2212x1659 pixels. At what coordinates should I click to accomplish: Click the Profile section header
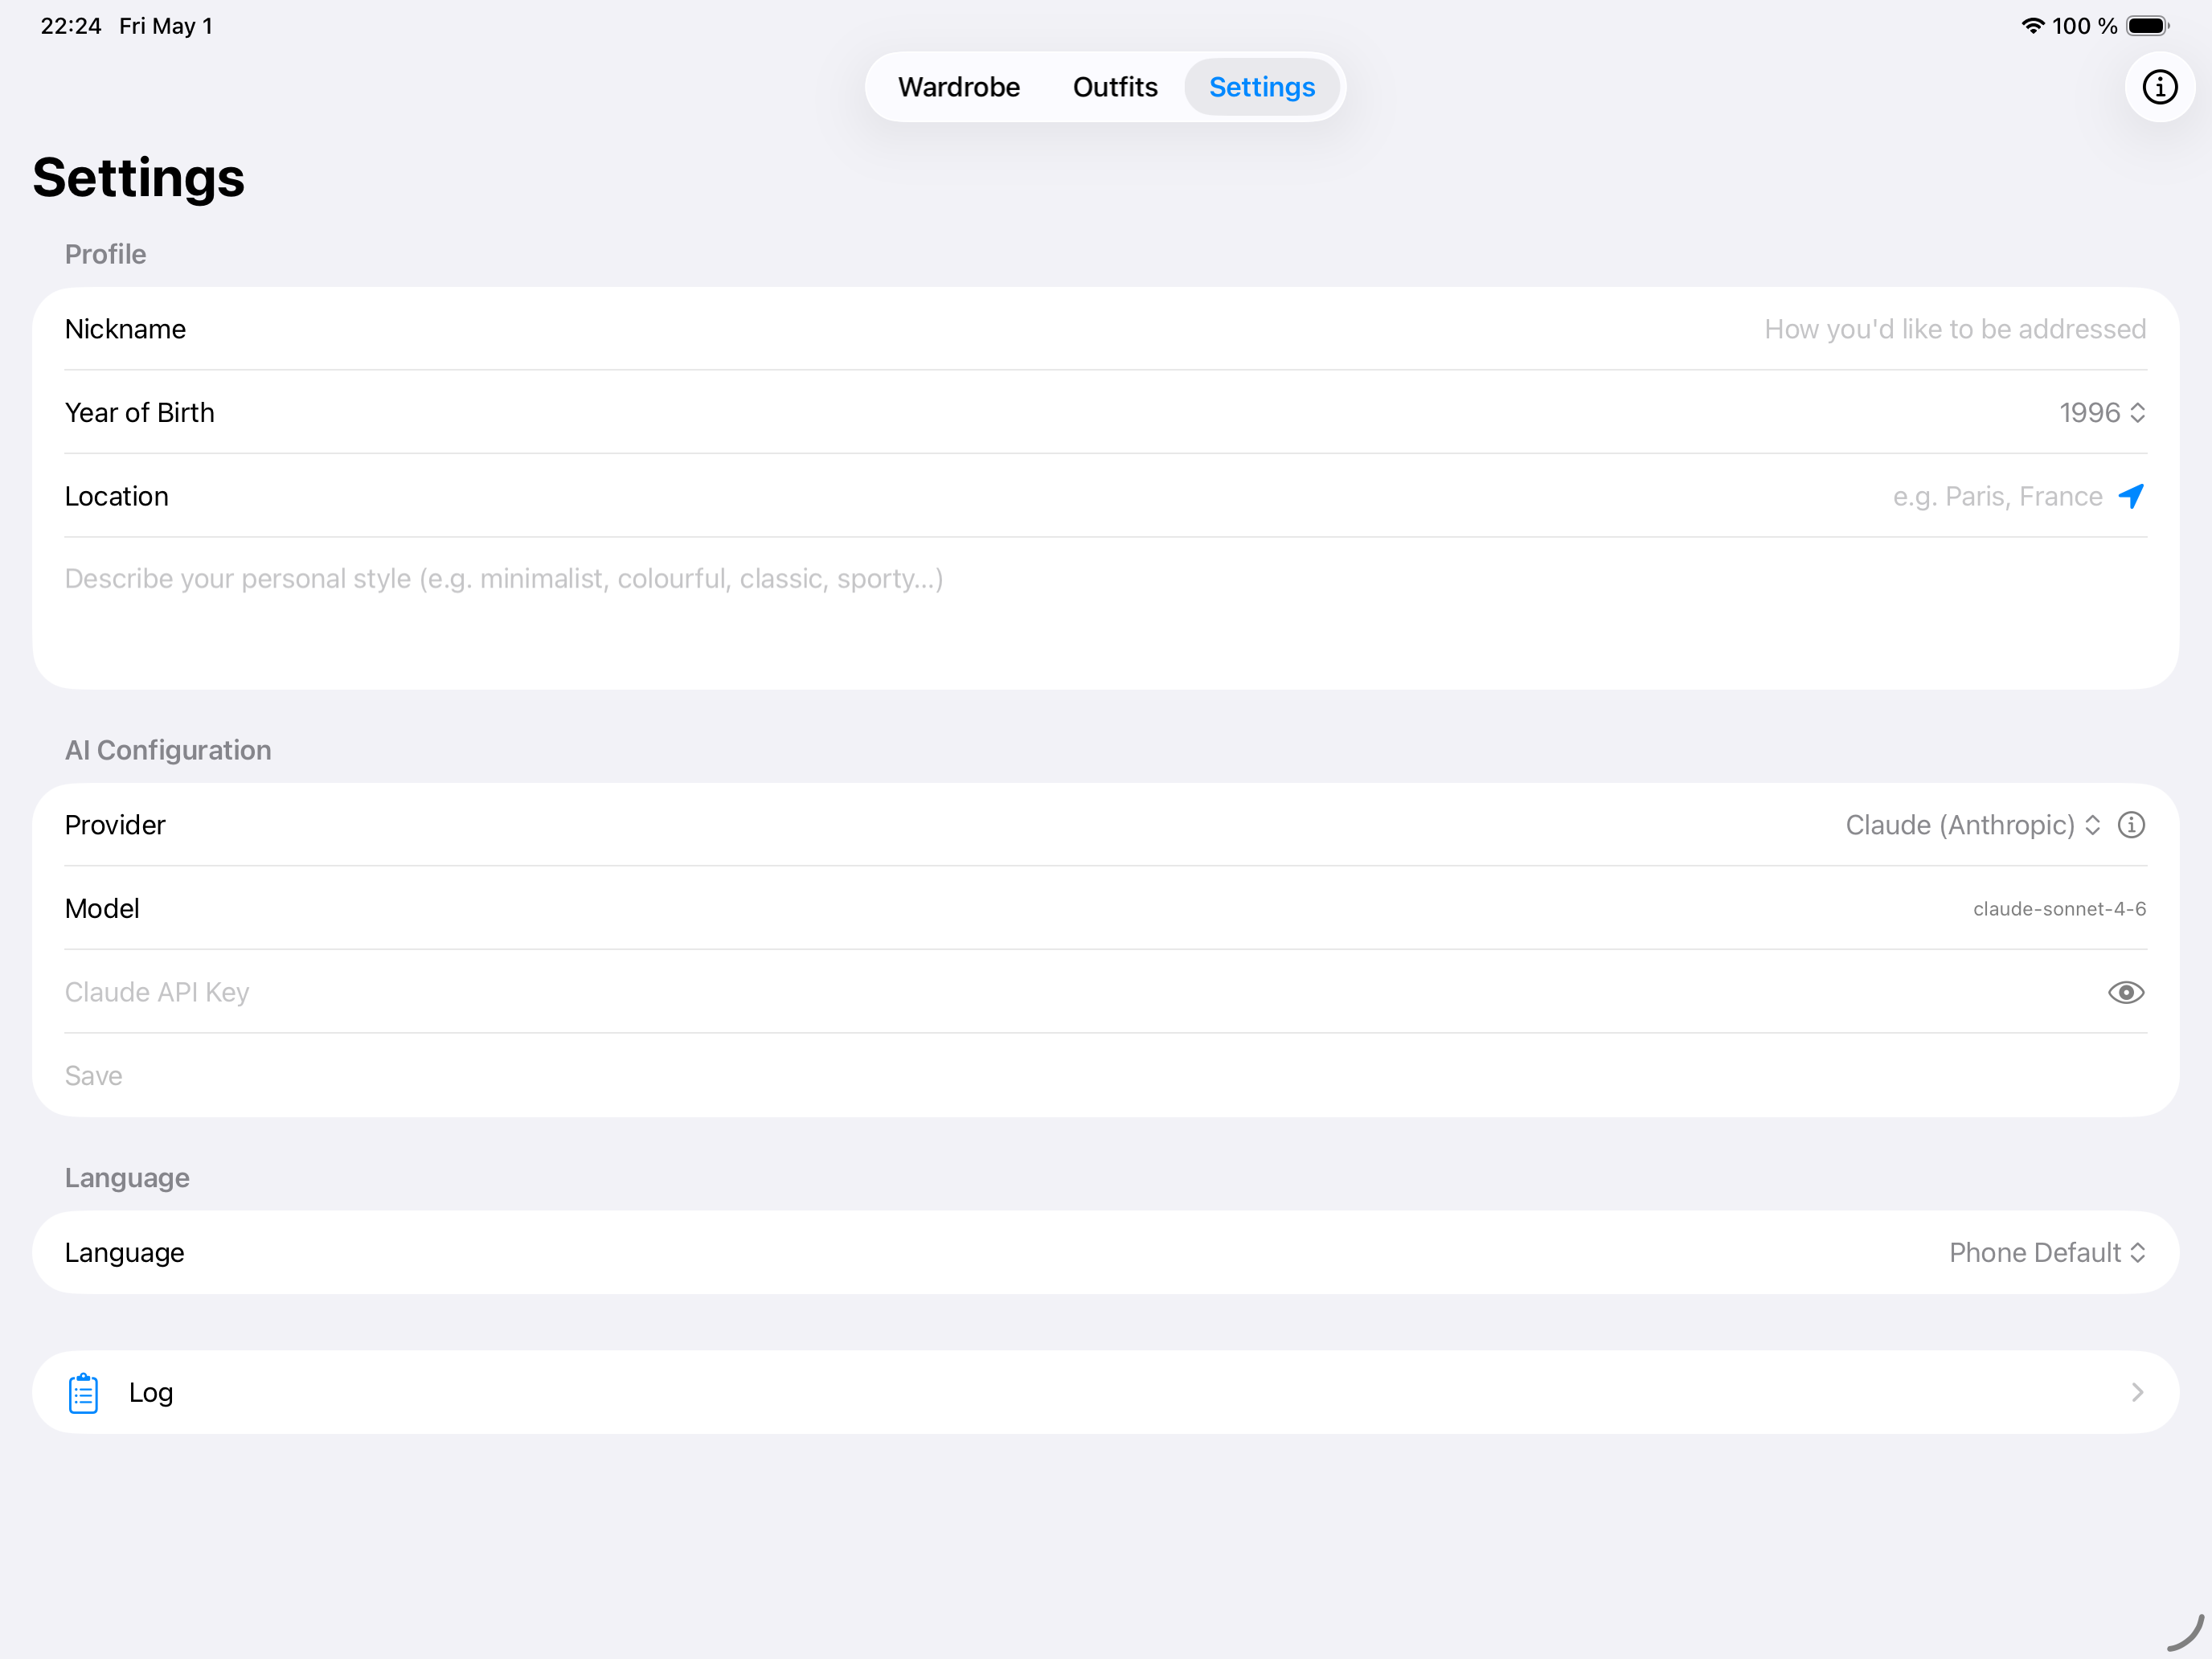click(105, 254)
